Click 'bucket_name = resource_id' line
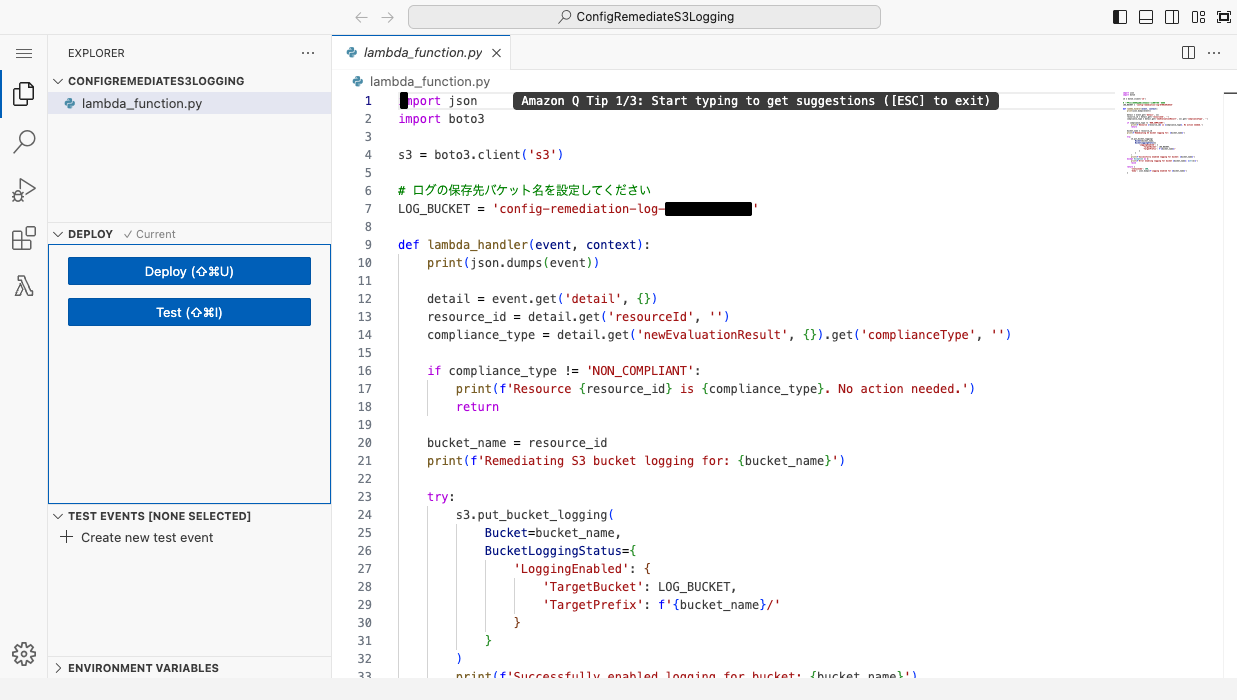Image resolution: width=1237 pixels, height=700 pixels. point(517,443)
